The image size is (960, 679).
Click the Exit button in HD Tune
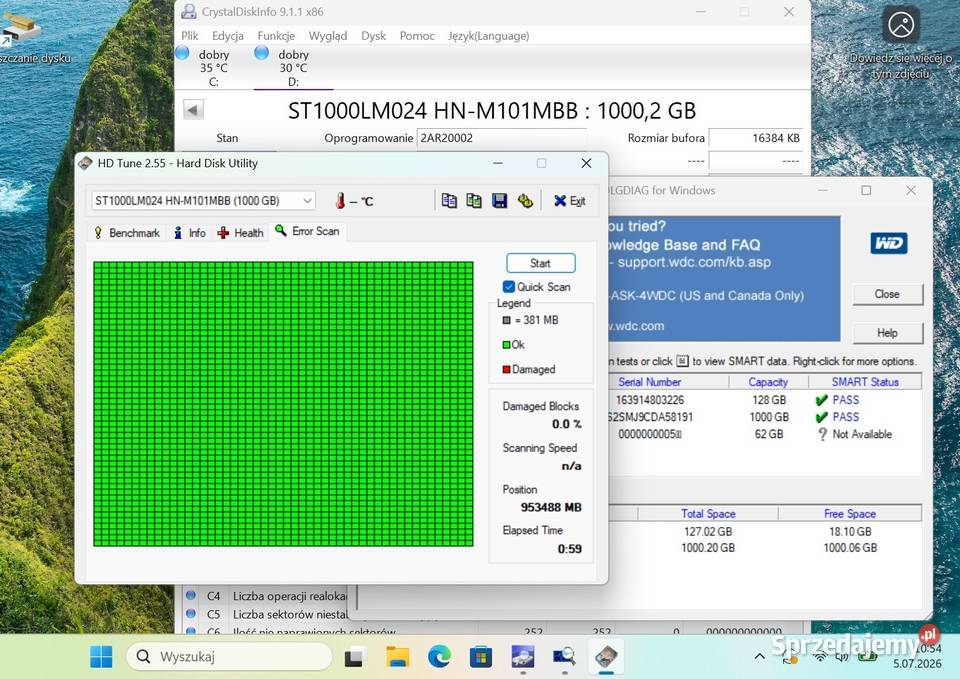569,200
